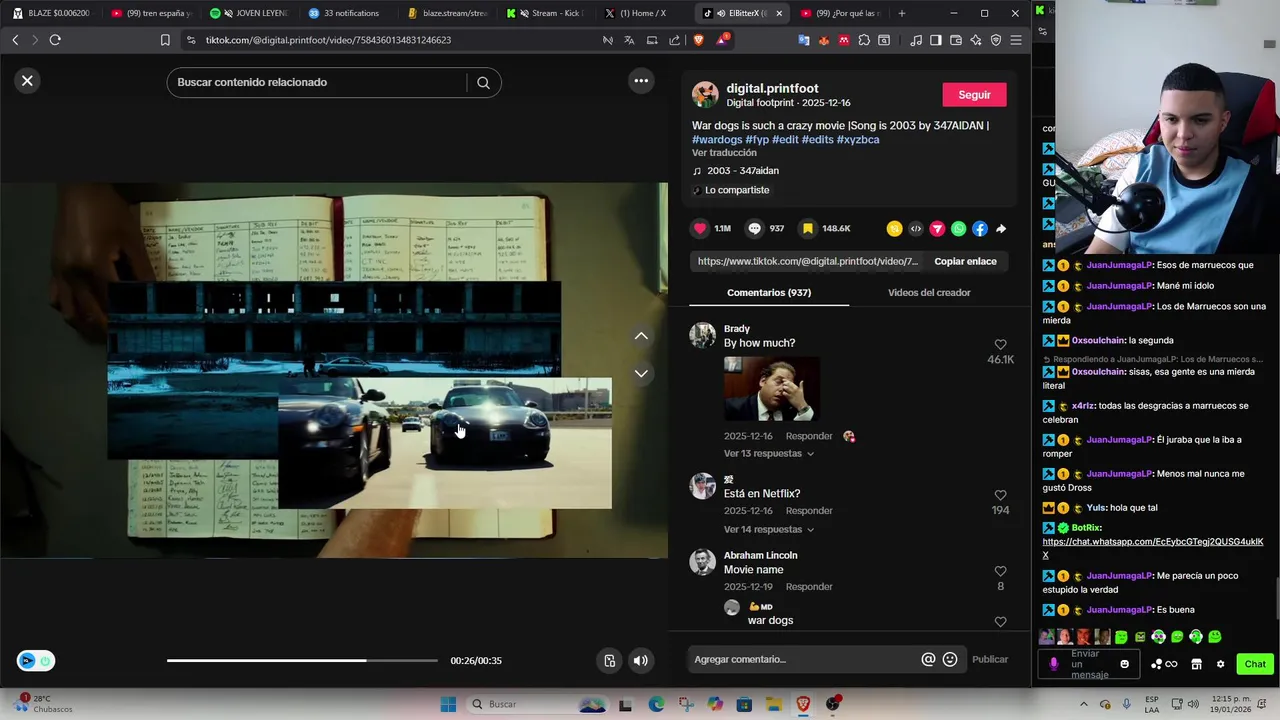Open the Brave Rewards triangle icon
Viewport: 1280px width, 720px height.
tap(722, 40)
